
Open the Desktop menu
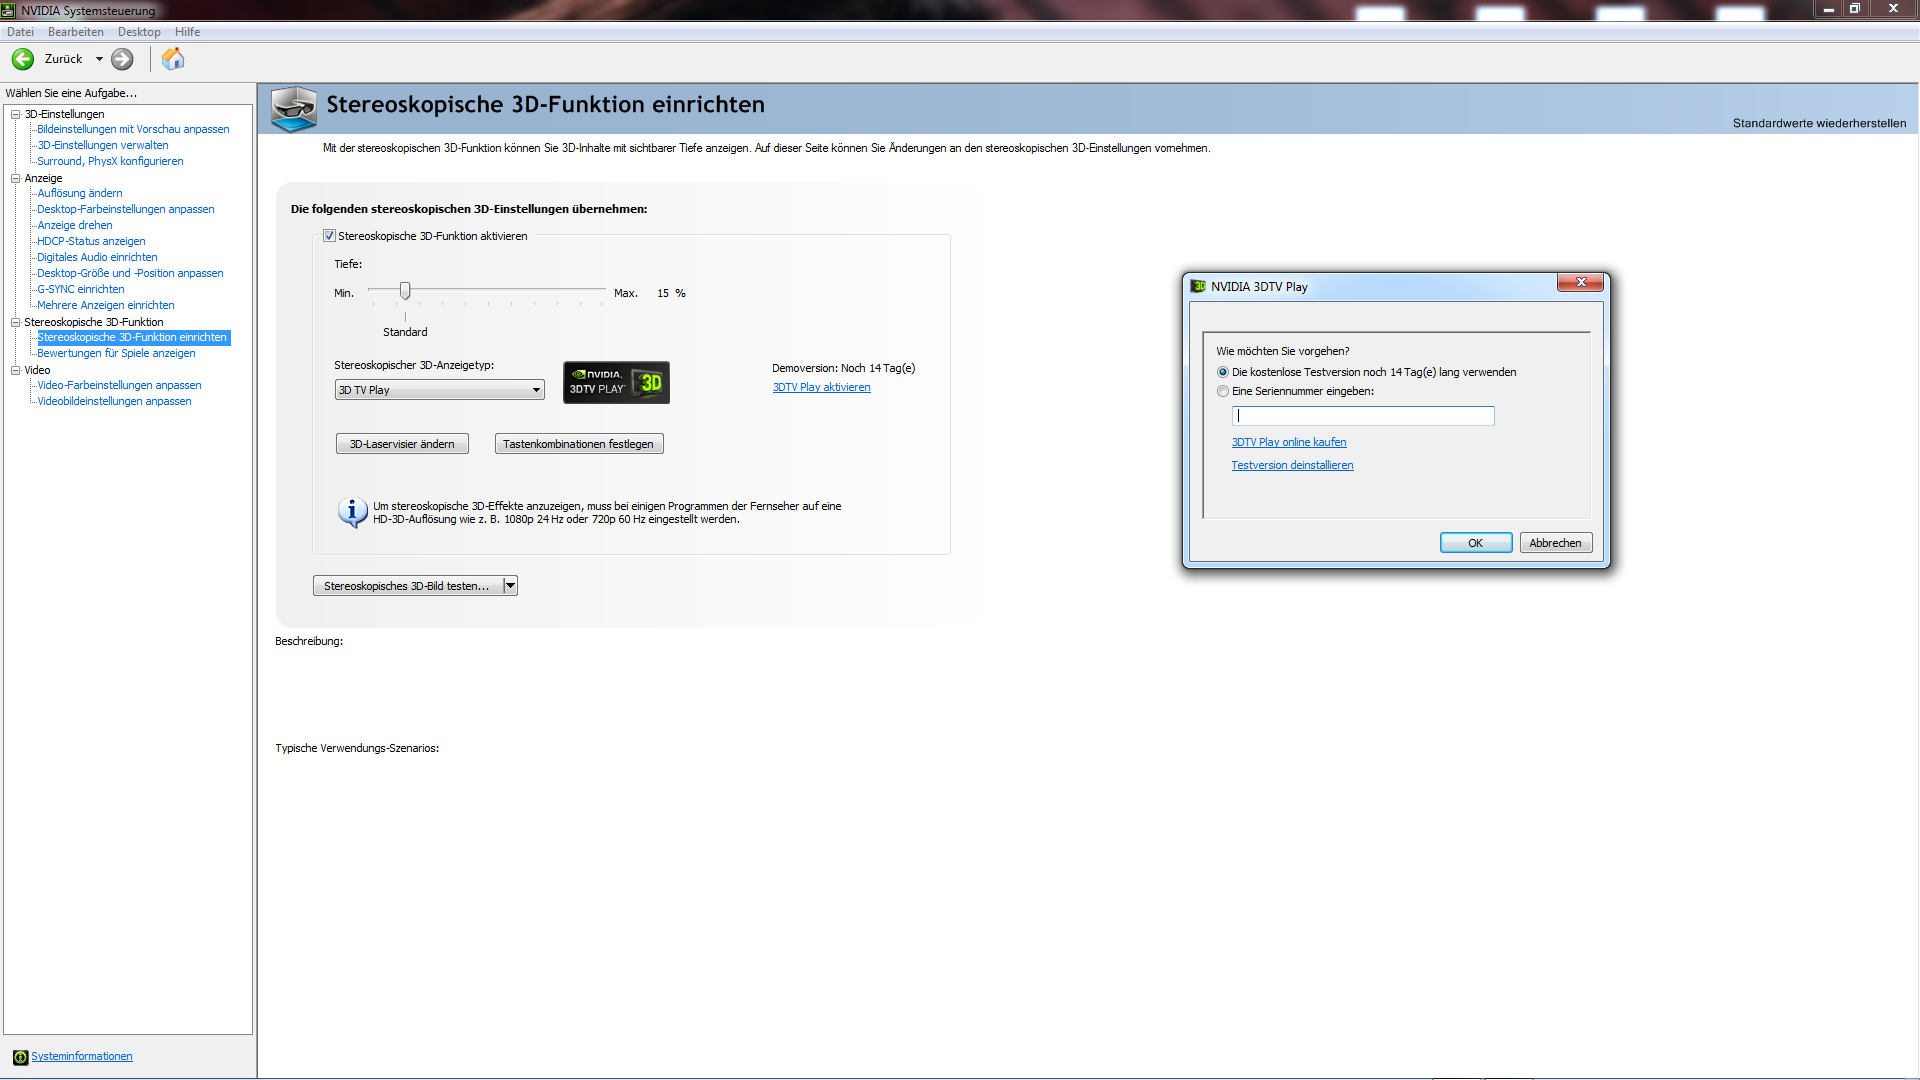(x=139, y=32)
